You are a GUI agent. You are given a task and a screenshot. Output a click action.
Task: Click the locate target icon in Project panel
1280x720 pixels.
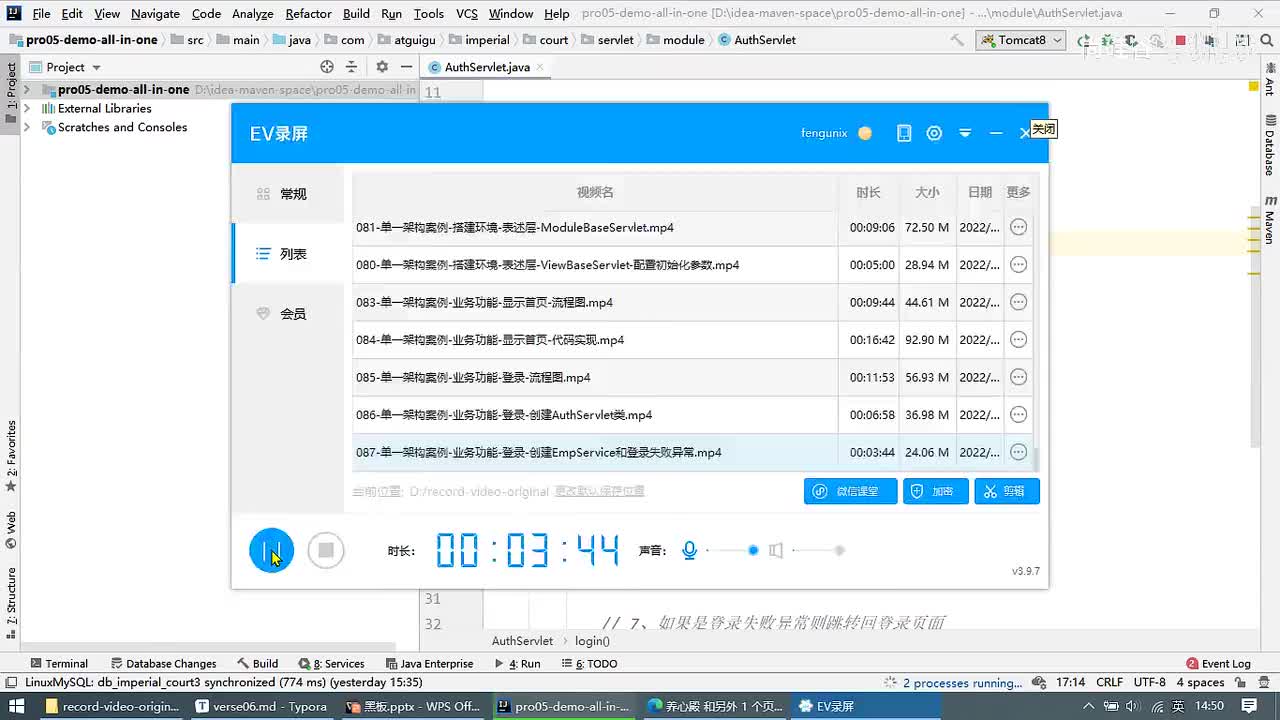pos(326,67)
